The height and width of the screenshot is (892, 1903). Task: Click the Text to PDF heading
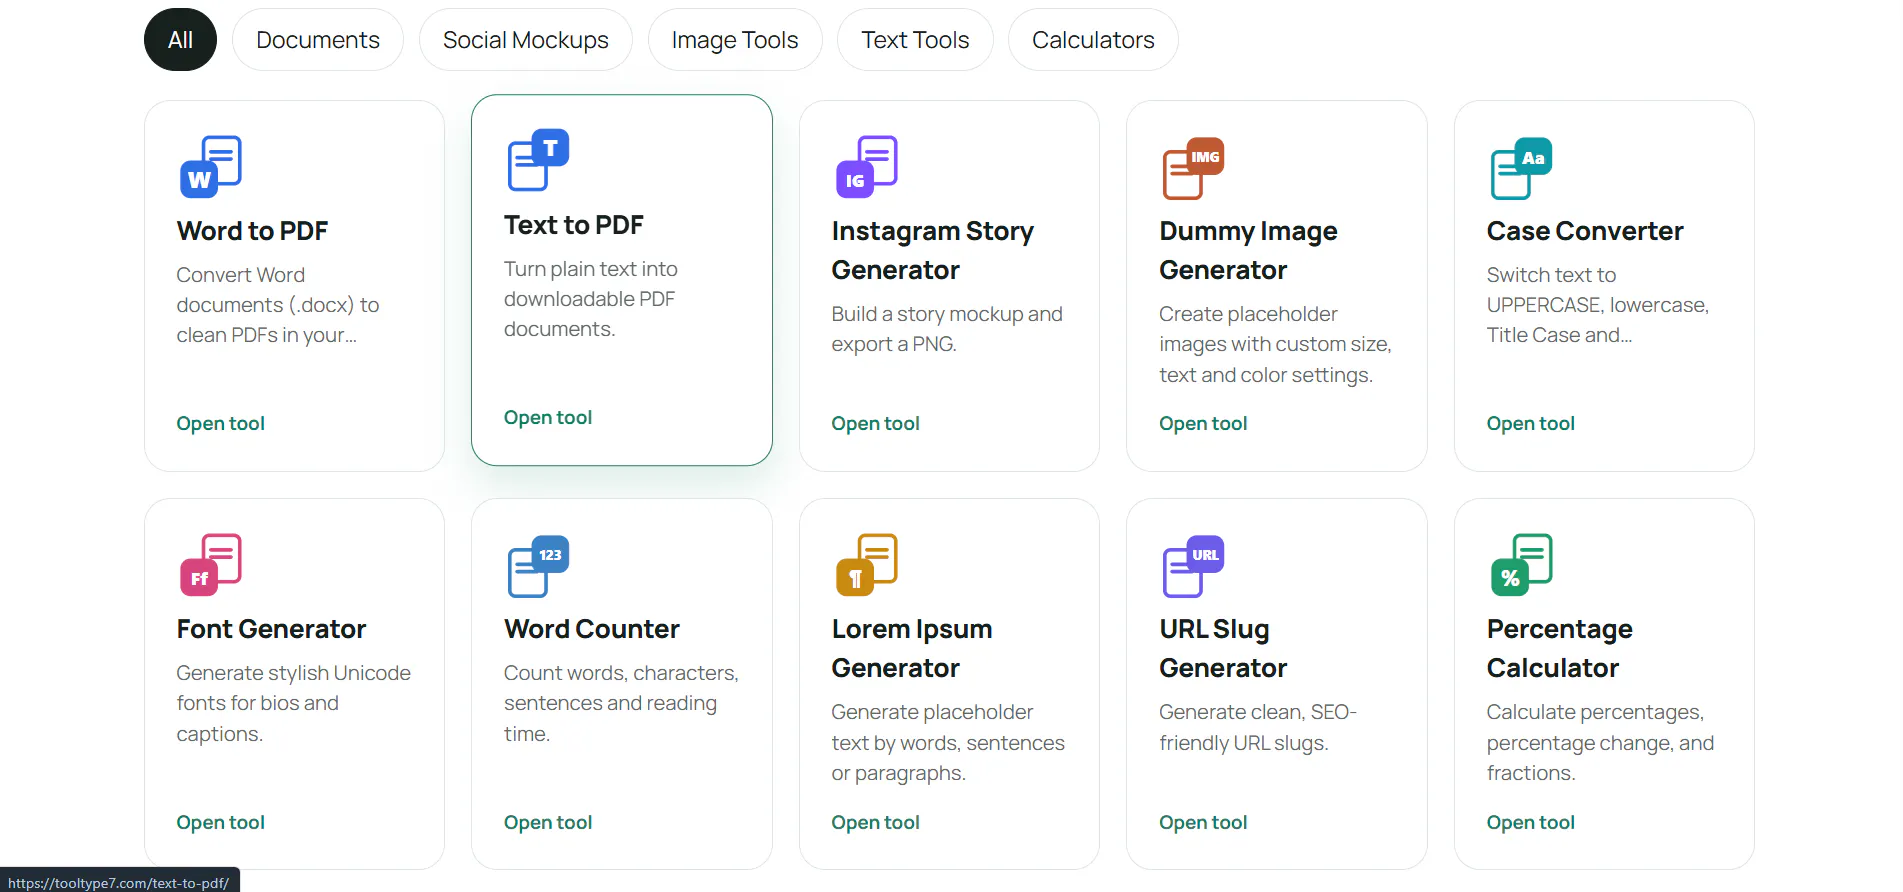pos(574,225)
